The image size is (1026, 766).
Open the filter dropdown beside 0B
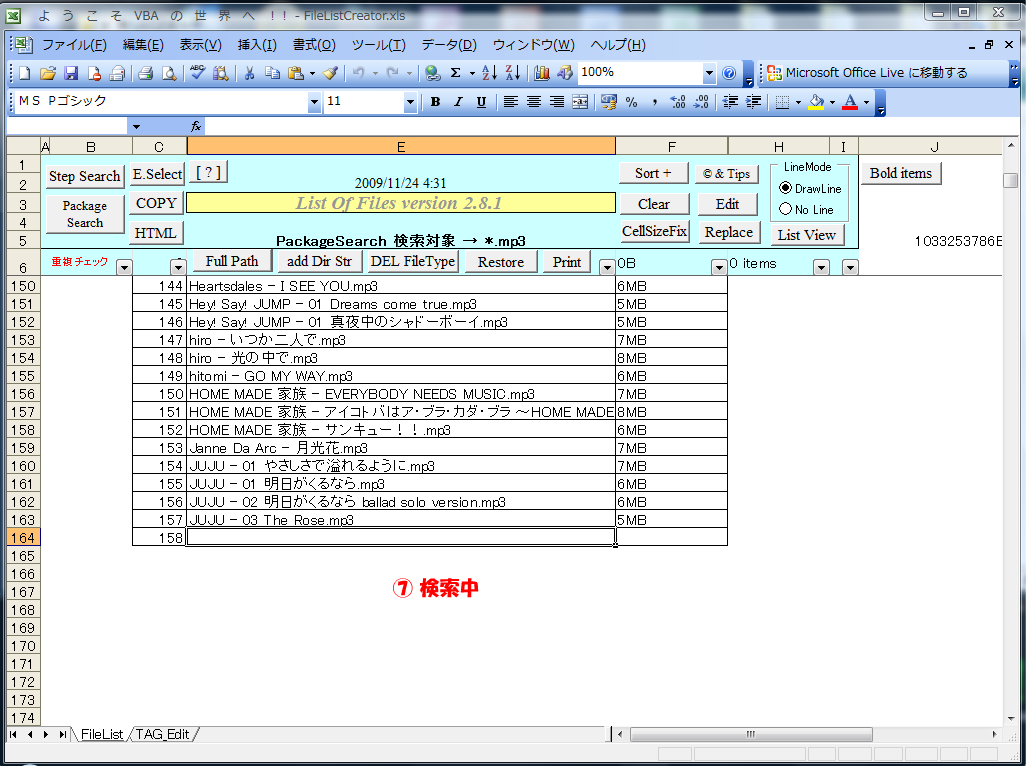[719, 267]
